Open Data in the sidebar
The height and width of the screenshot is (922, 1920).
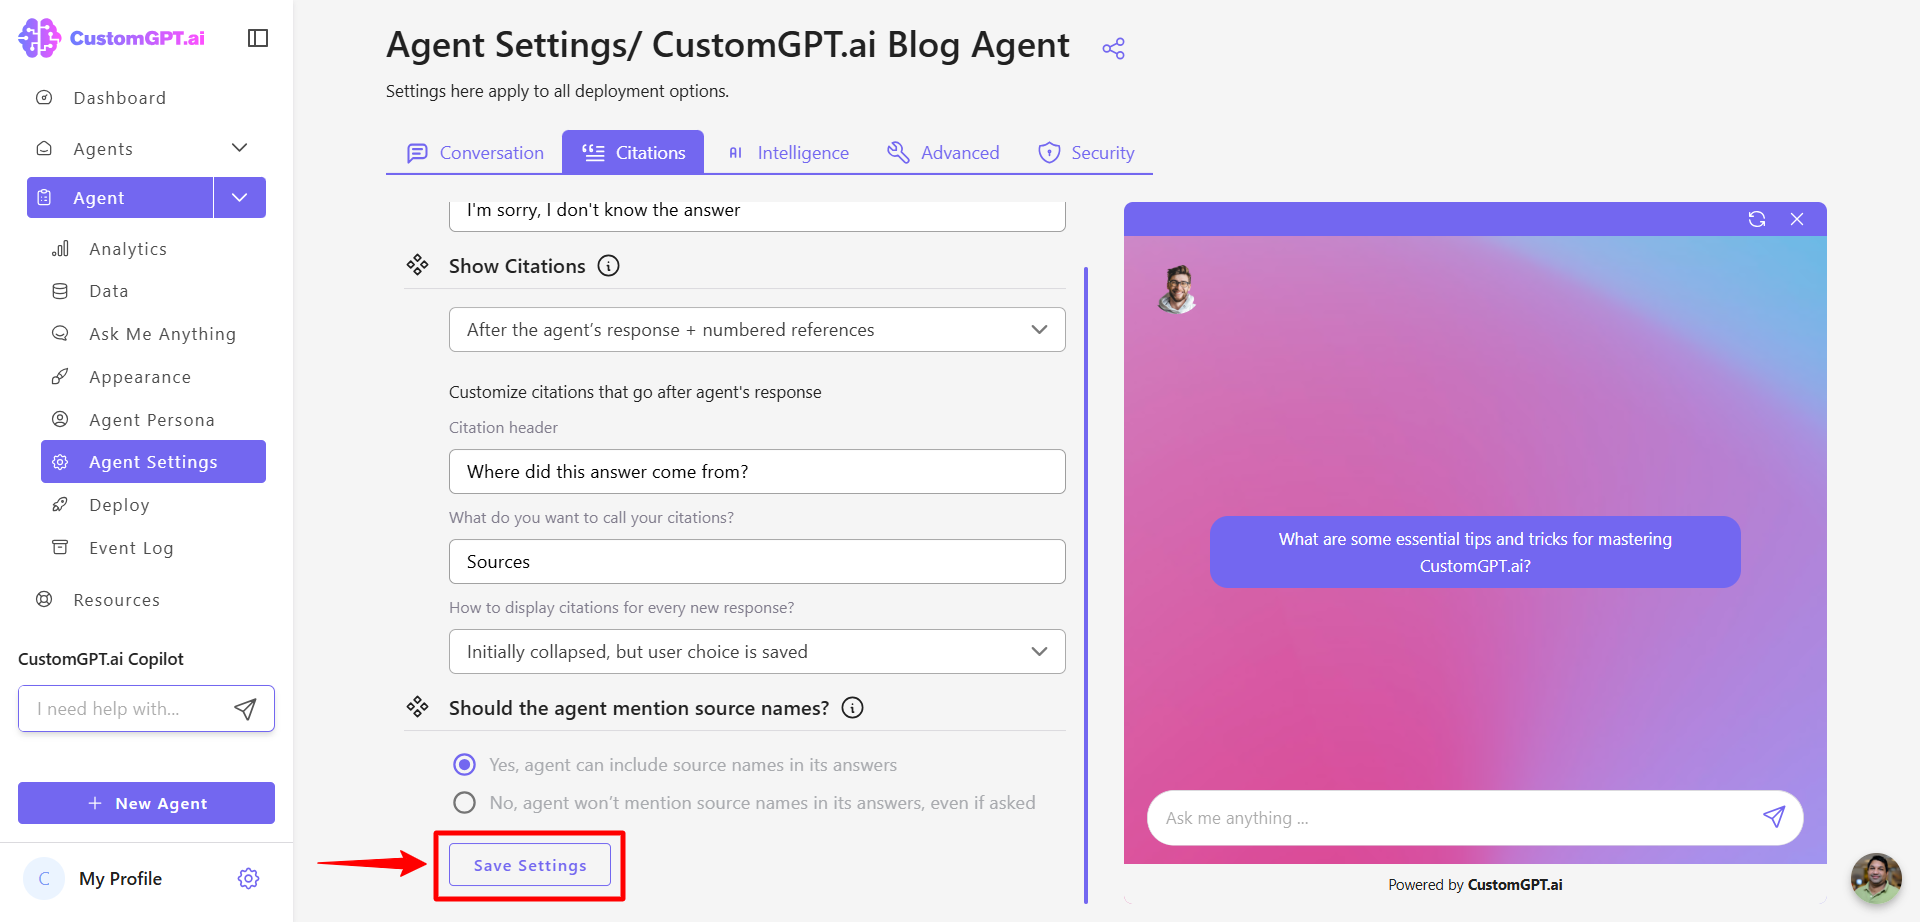point(109,291)
